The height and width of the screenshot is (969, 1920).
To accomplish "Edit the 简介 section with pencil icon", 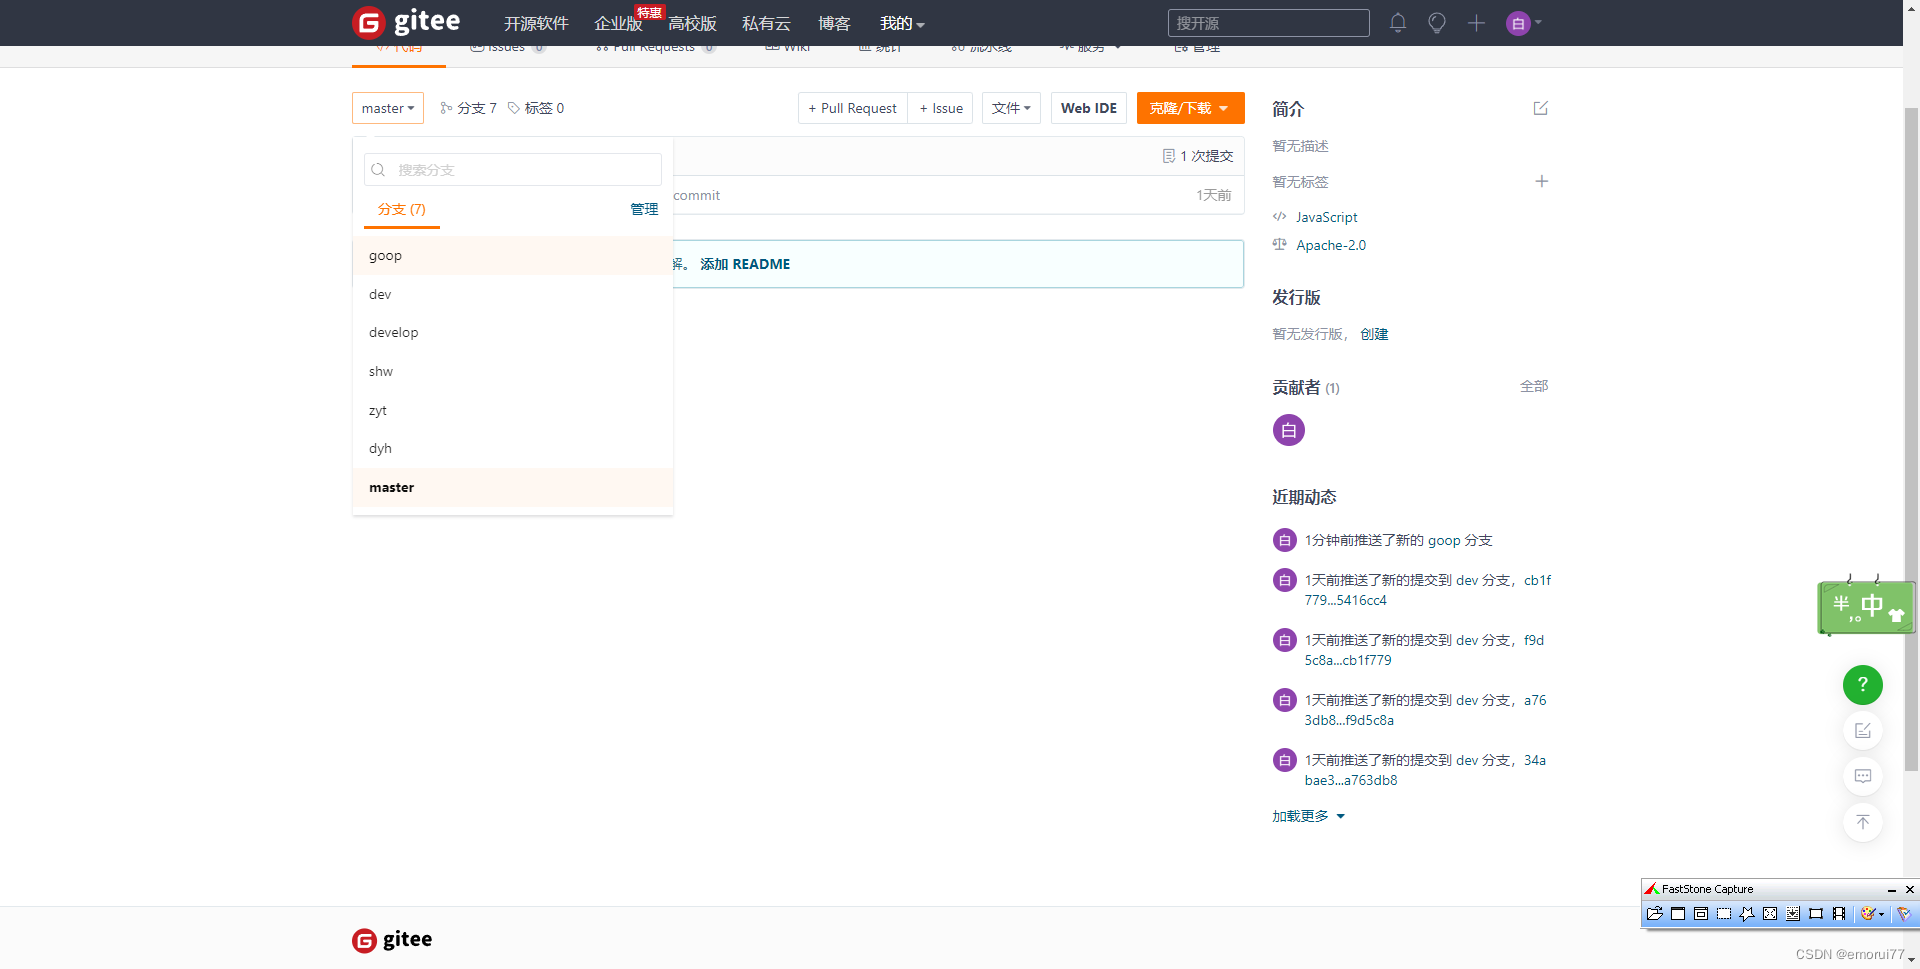I will coord(1541,108).
